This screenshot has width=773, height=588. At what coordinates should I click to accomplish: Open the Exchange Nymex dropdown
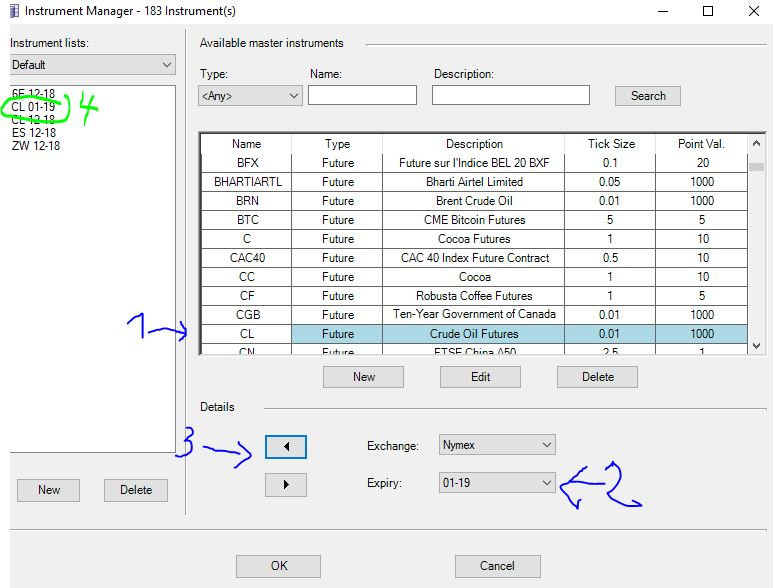pyautogui.click(x=497, y=445)
